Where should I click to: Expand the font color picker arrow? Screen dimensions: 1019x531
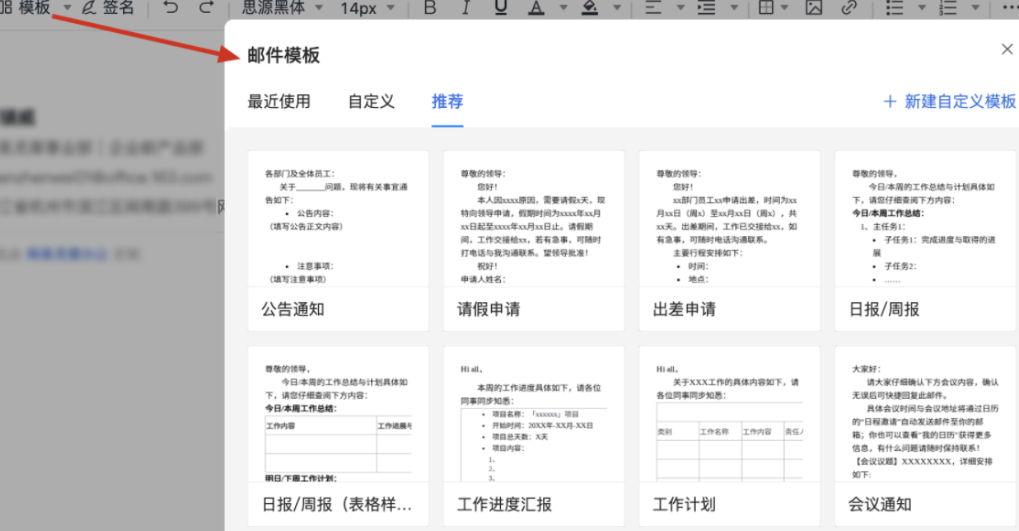pyautogui.click(x=563, y=8)
